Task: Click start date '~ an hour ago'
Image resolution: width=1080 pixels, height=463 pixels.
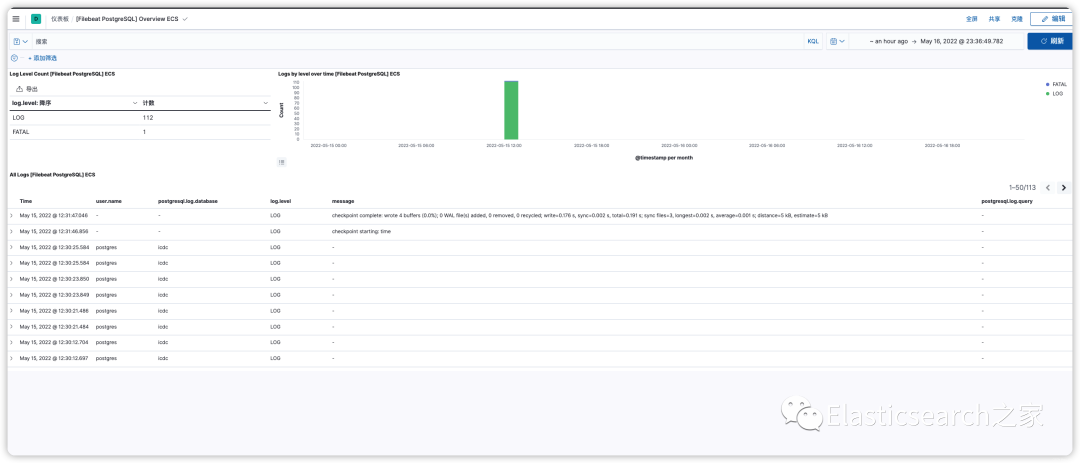Action: pos(889,41)
